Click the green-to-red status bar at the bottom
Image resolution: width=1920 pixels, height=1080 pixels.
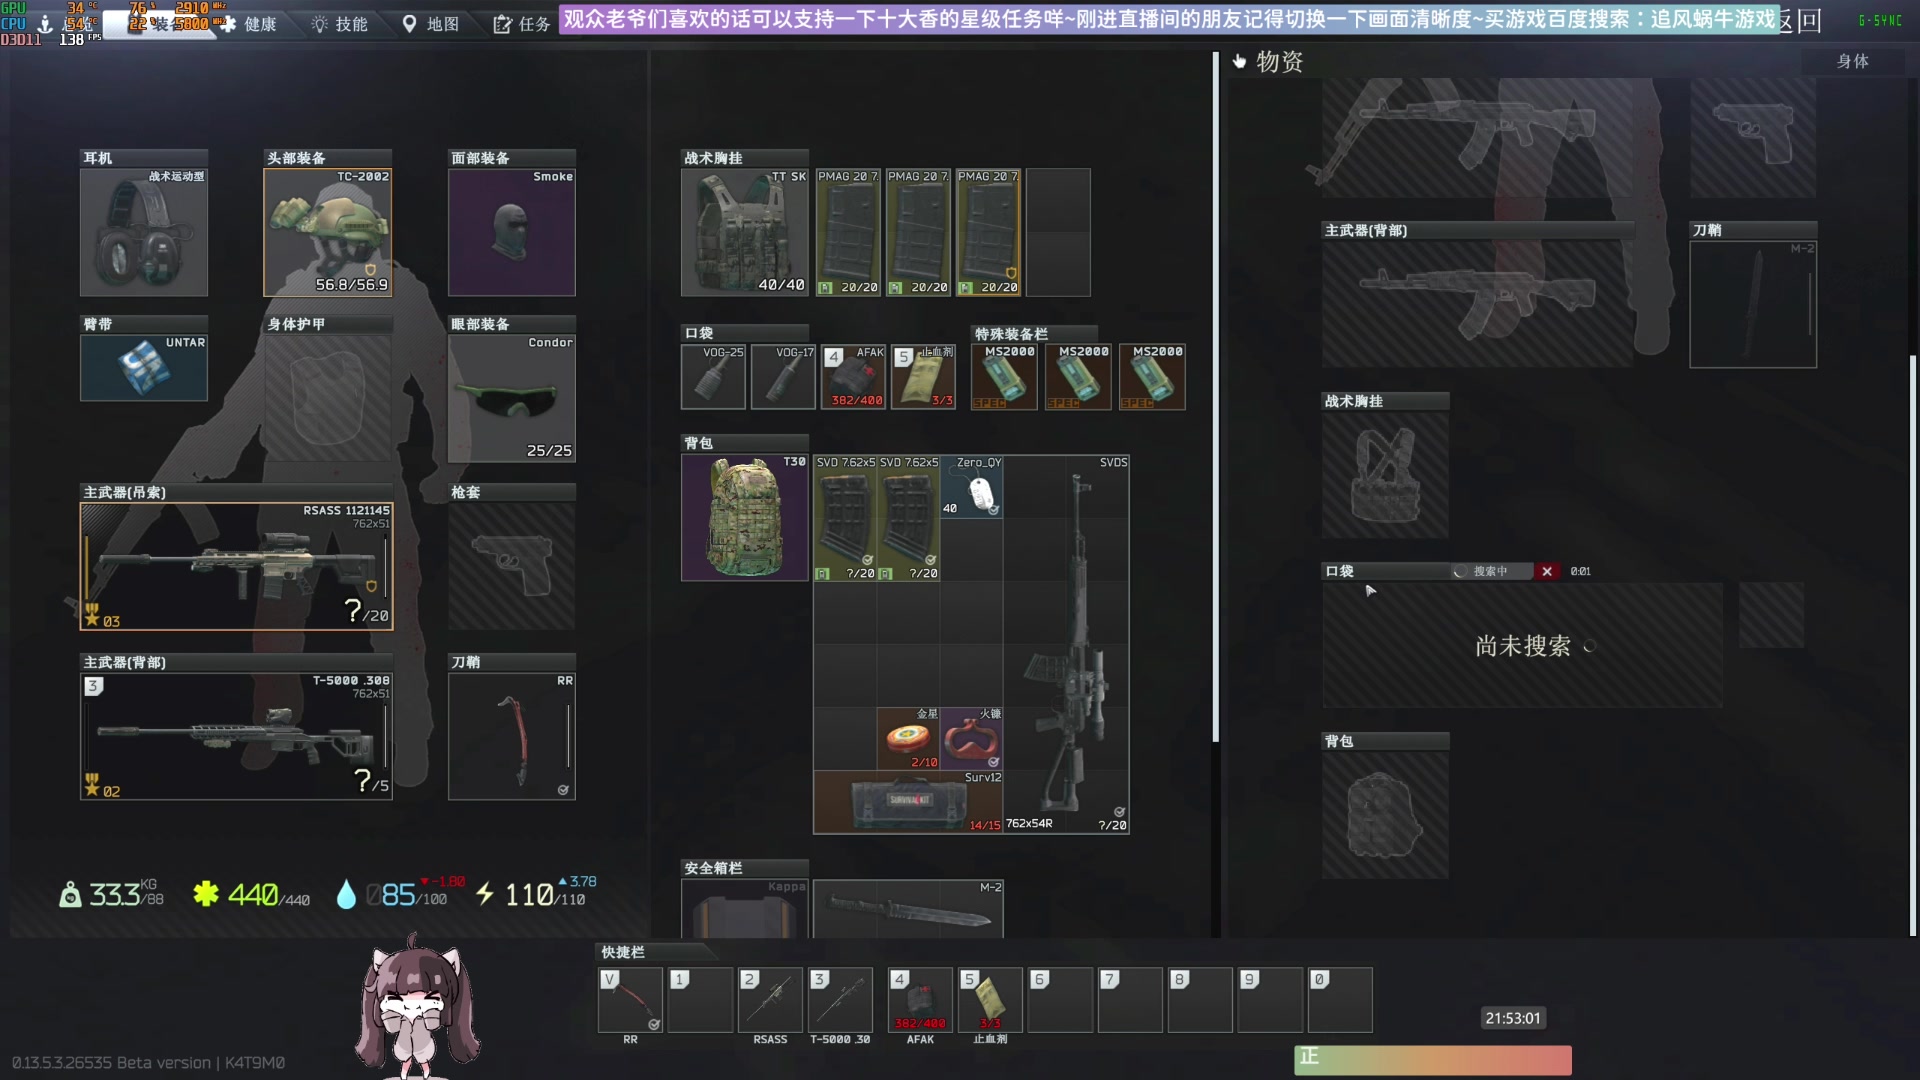[x=1432, y=1059]
